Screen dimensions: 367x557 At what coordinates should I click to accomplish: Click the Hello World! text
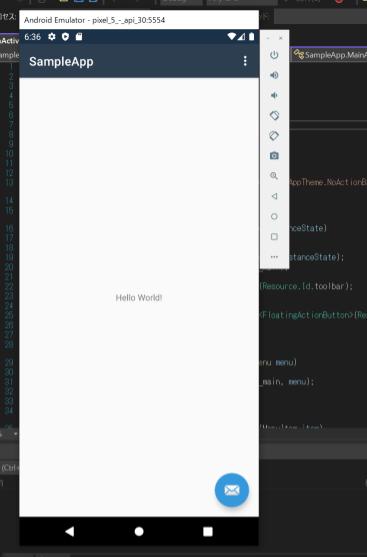pos(139,298)
